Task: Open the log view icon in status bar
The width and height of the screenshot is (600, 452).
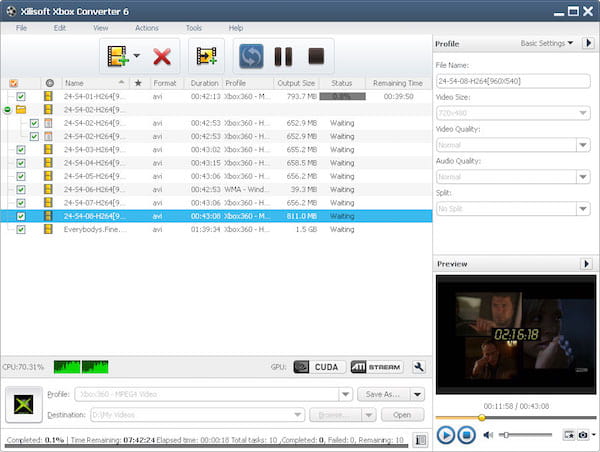Action: (x=420, y=440)
